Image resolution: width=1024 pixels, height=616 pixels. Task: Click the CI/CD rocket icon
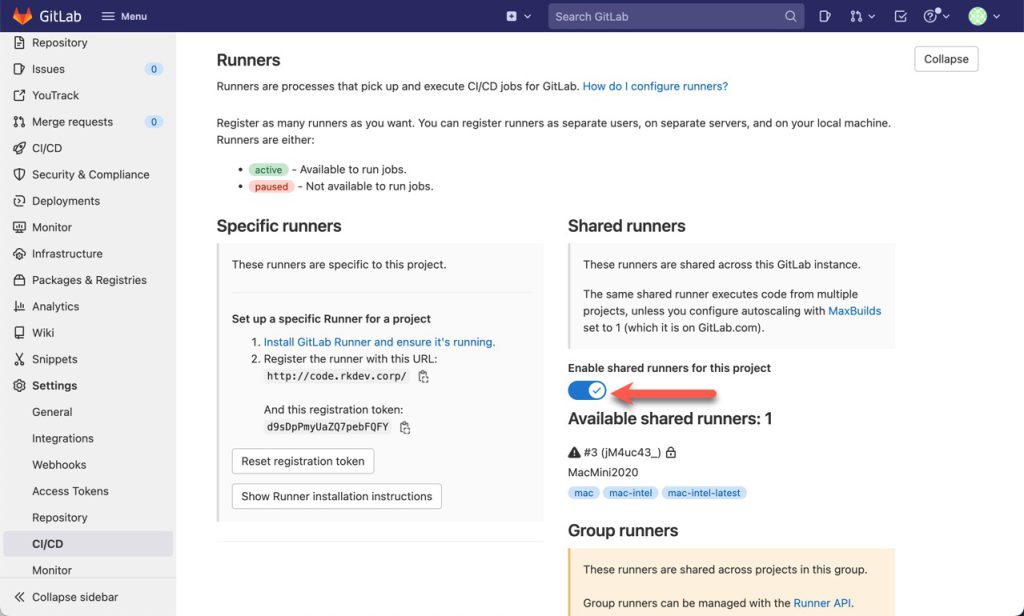coord(19,148)
